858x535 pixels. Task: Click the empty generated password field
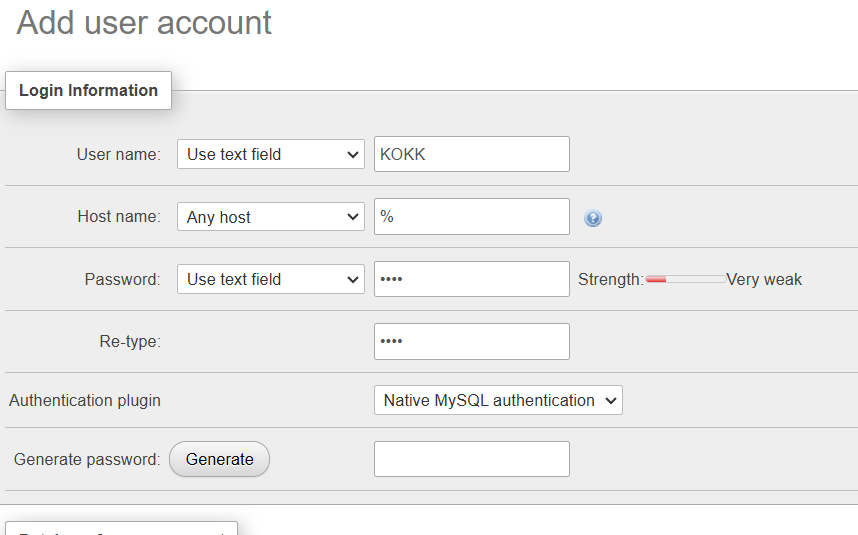pos(471,459)
